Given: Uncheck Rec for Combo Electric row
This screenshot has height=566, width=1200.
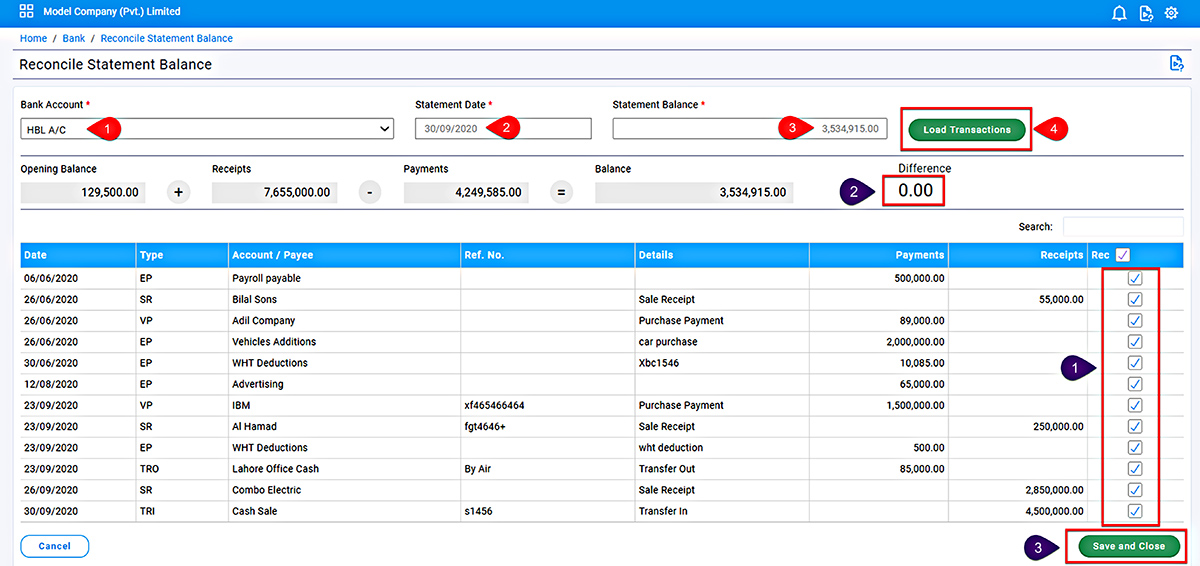Looking at the screenshot, I should click(x=1134, y=490).
